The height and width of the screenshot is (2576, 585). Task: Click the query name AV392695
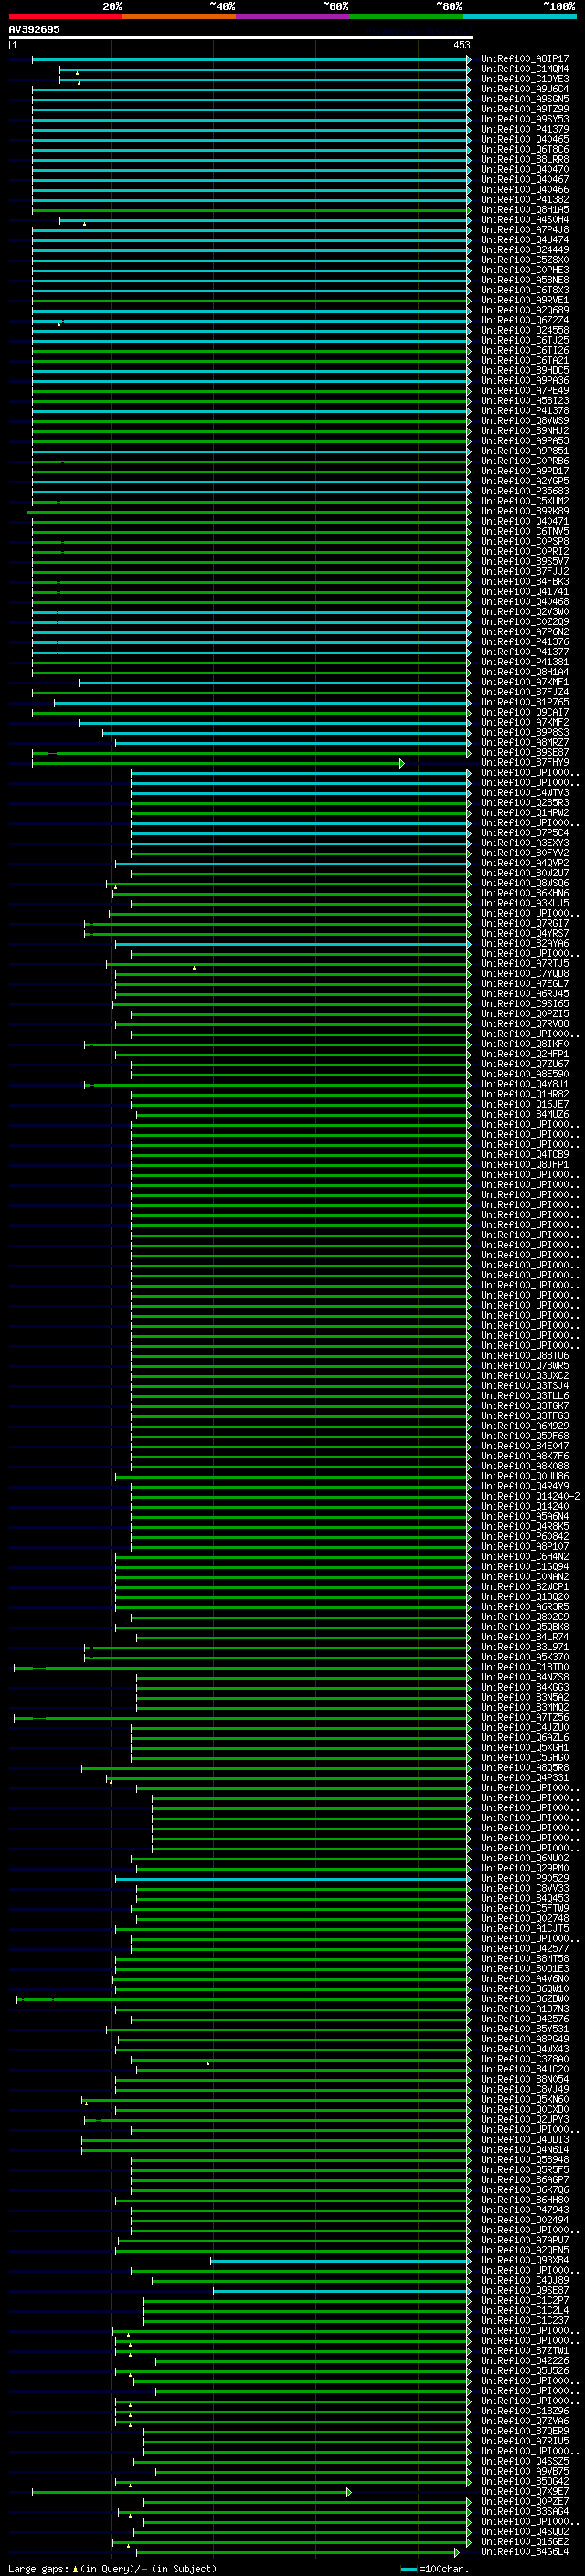(x=34, y=29)
